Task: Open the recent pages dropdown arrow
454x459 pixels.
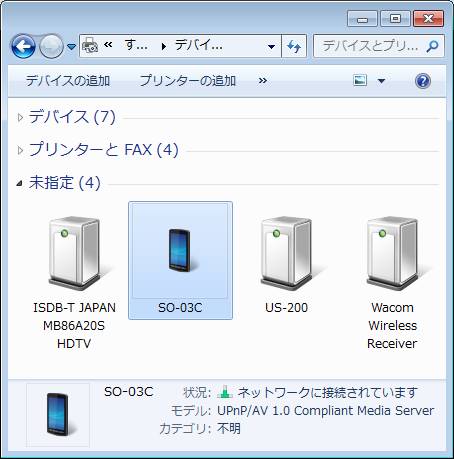Action: tap(71, 47)
